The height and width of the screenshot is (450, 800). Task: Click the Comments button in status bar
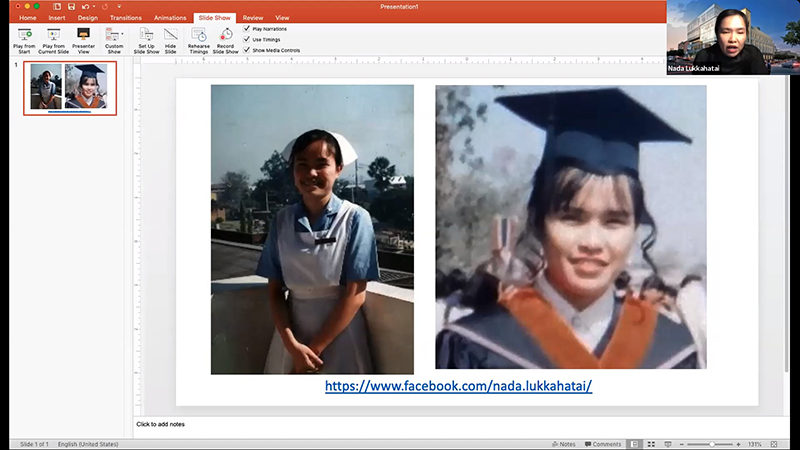coord(603,444)
